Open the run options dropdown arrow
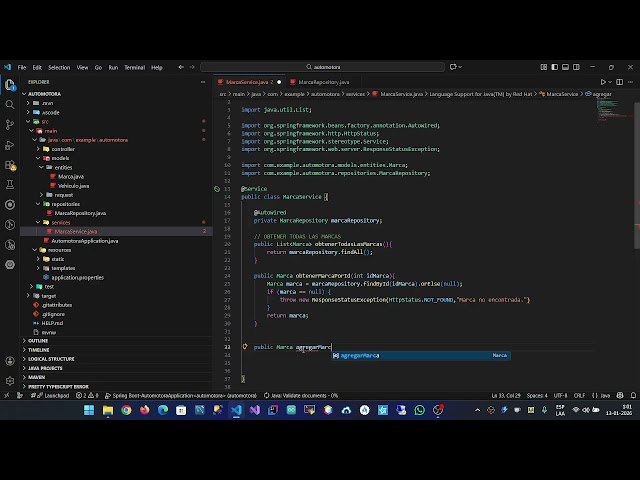Image resolution: width=640 pixels, height=480 pixels. [610, 82]
